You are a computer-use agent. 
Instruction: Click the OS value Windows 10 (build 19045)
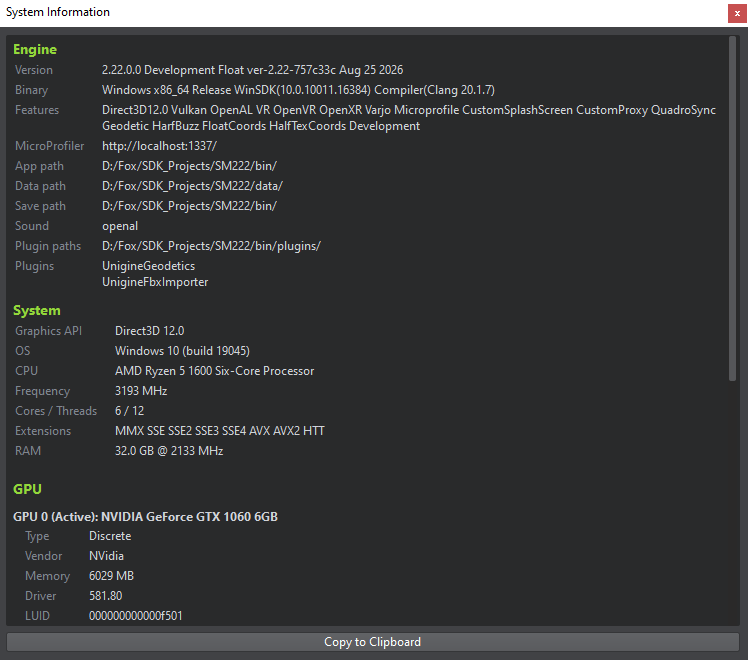pos(182,351)
